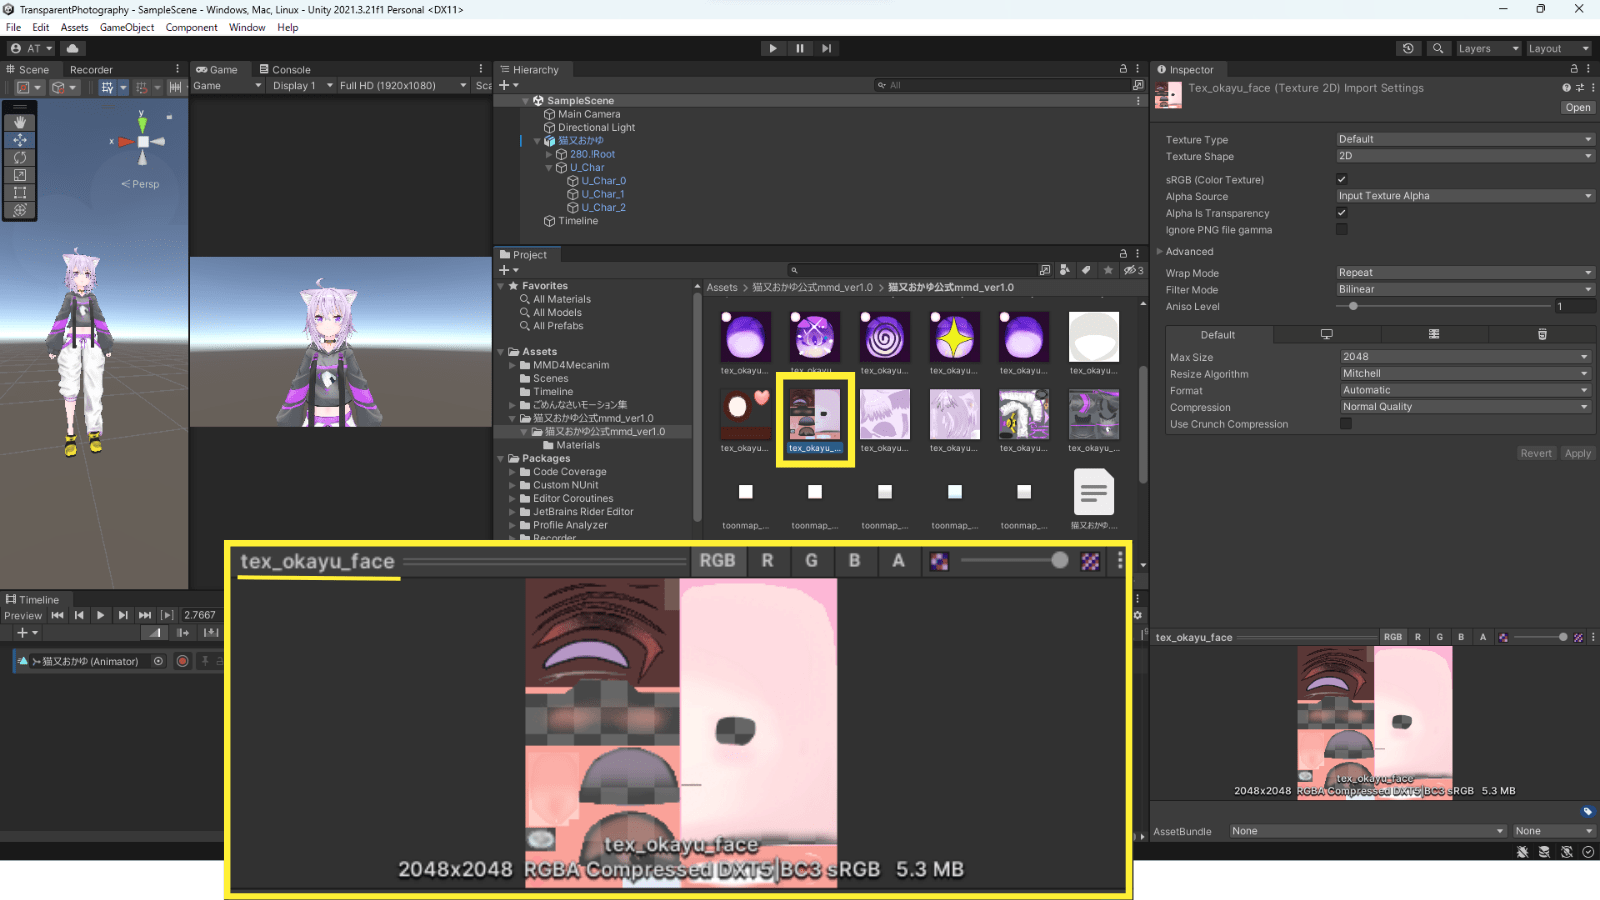Open the GameObject menu

click(127, 28)
